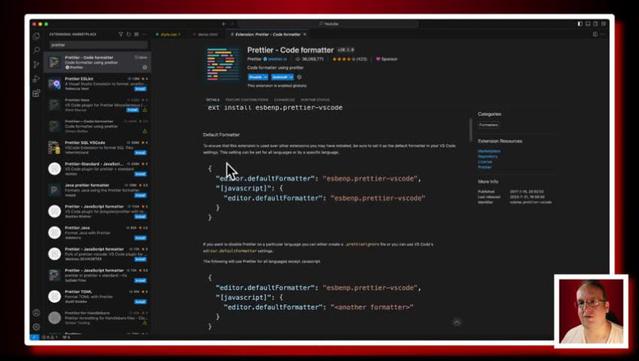The height and width of the screenshot is (361, 639).
Task: Open the command center search box
Action: point(328,24)
